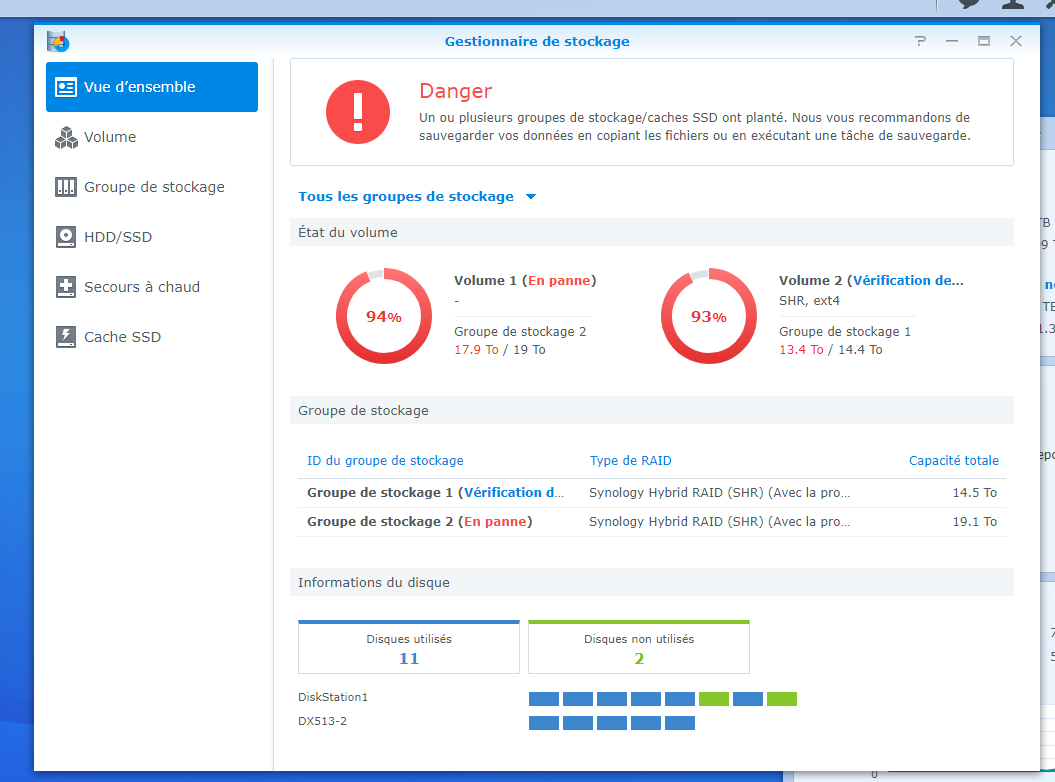Click the 94% Volume 1 usage ring
1055x782 pixels.
coord(384,316)
